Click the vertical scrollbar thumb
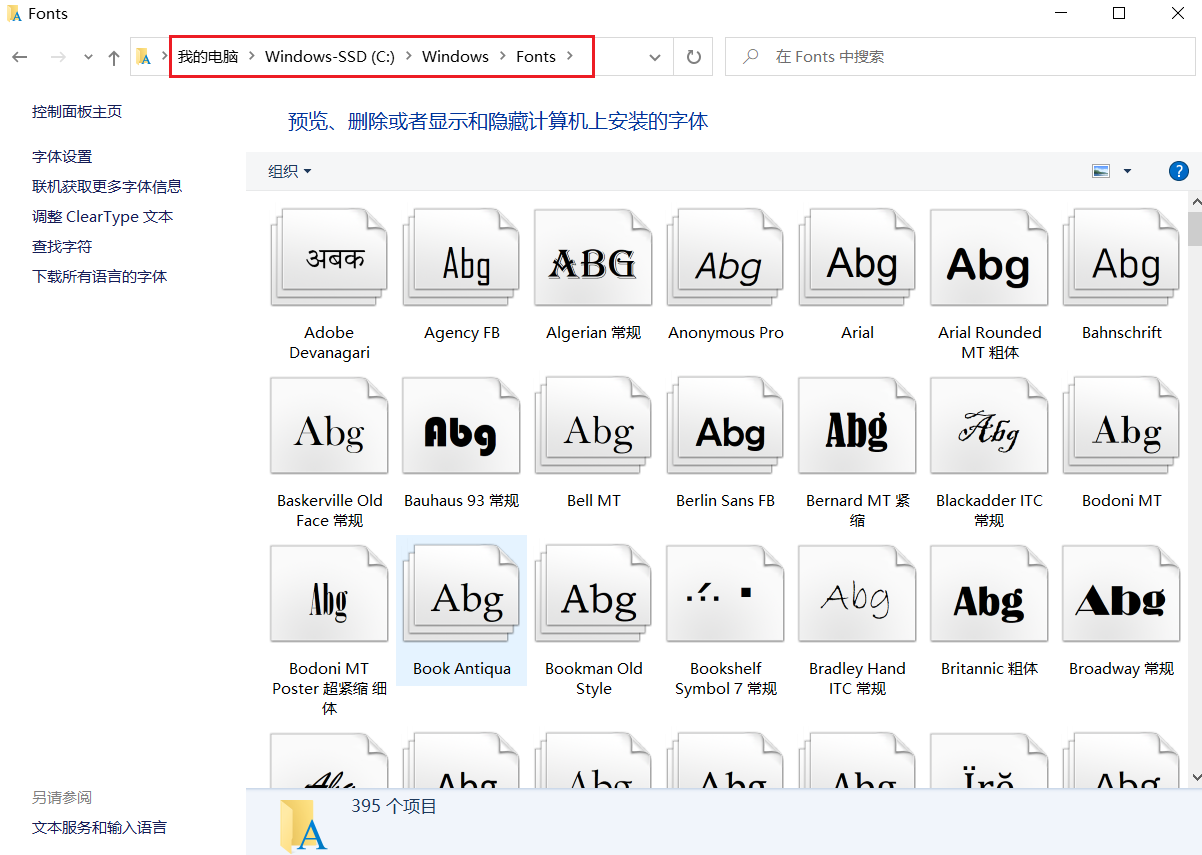This screenshot has width=1202, height=855. pyautogui.click(x=1195, y=228)
